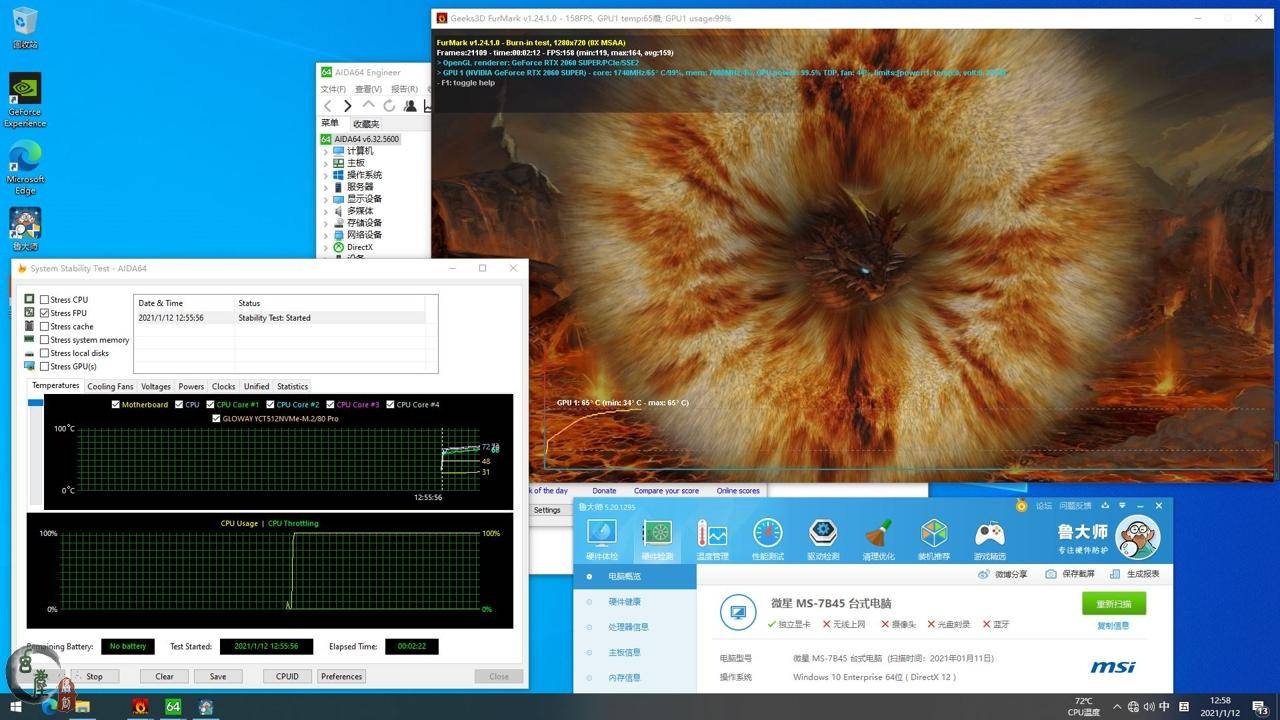
Task: Enable Stress local disks checkbox
Action: [x=44, y=353]
